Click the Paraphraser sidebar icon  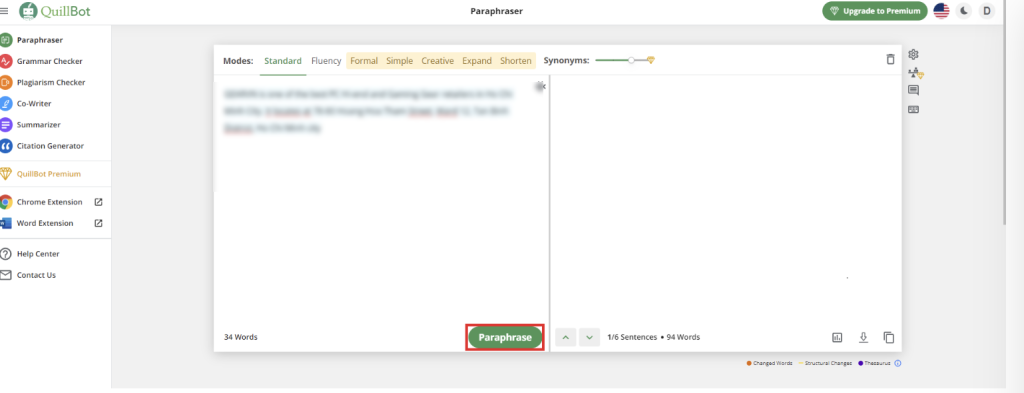pos(6,40)
